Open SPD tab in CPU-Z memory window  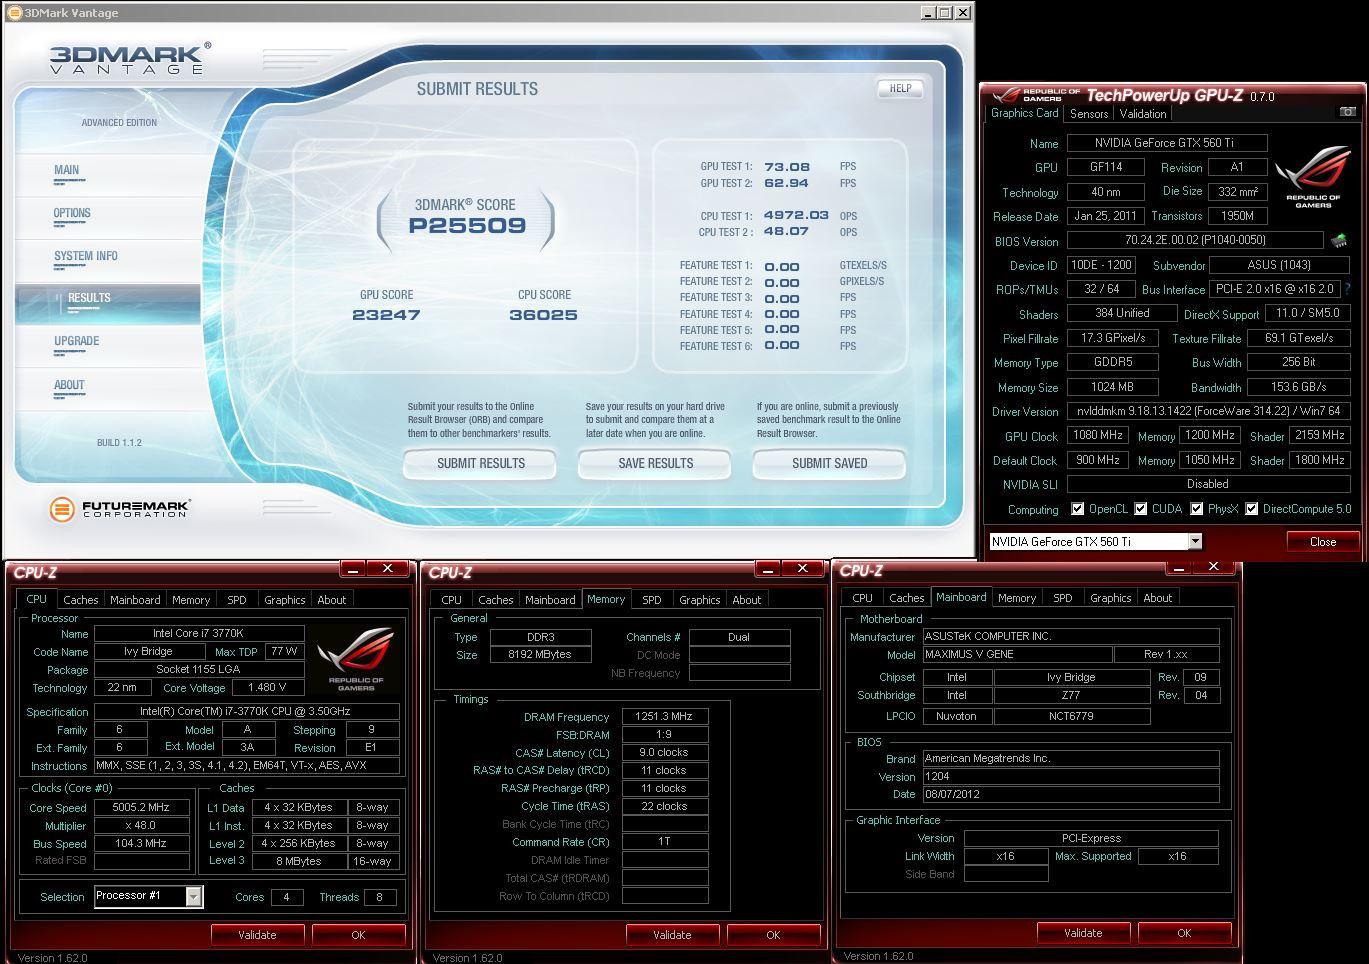coord(652,600)
